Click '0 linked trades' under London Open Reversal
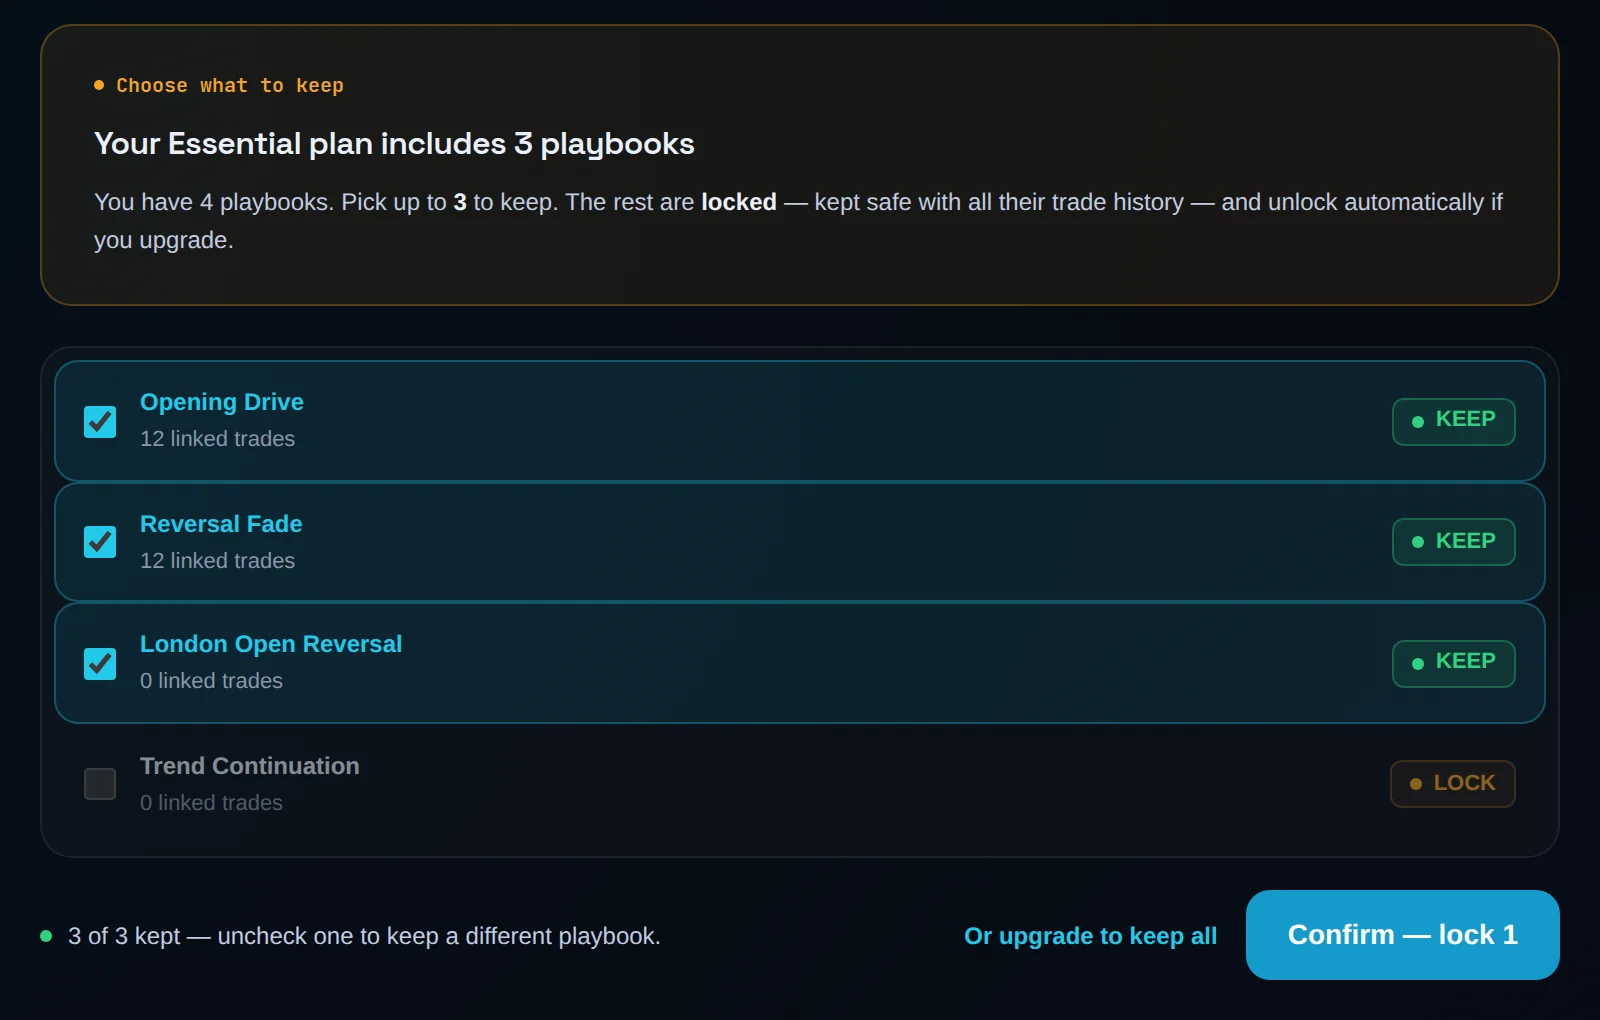Screen dimensions: 1600x1020 point(211,681)
